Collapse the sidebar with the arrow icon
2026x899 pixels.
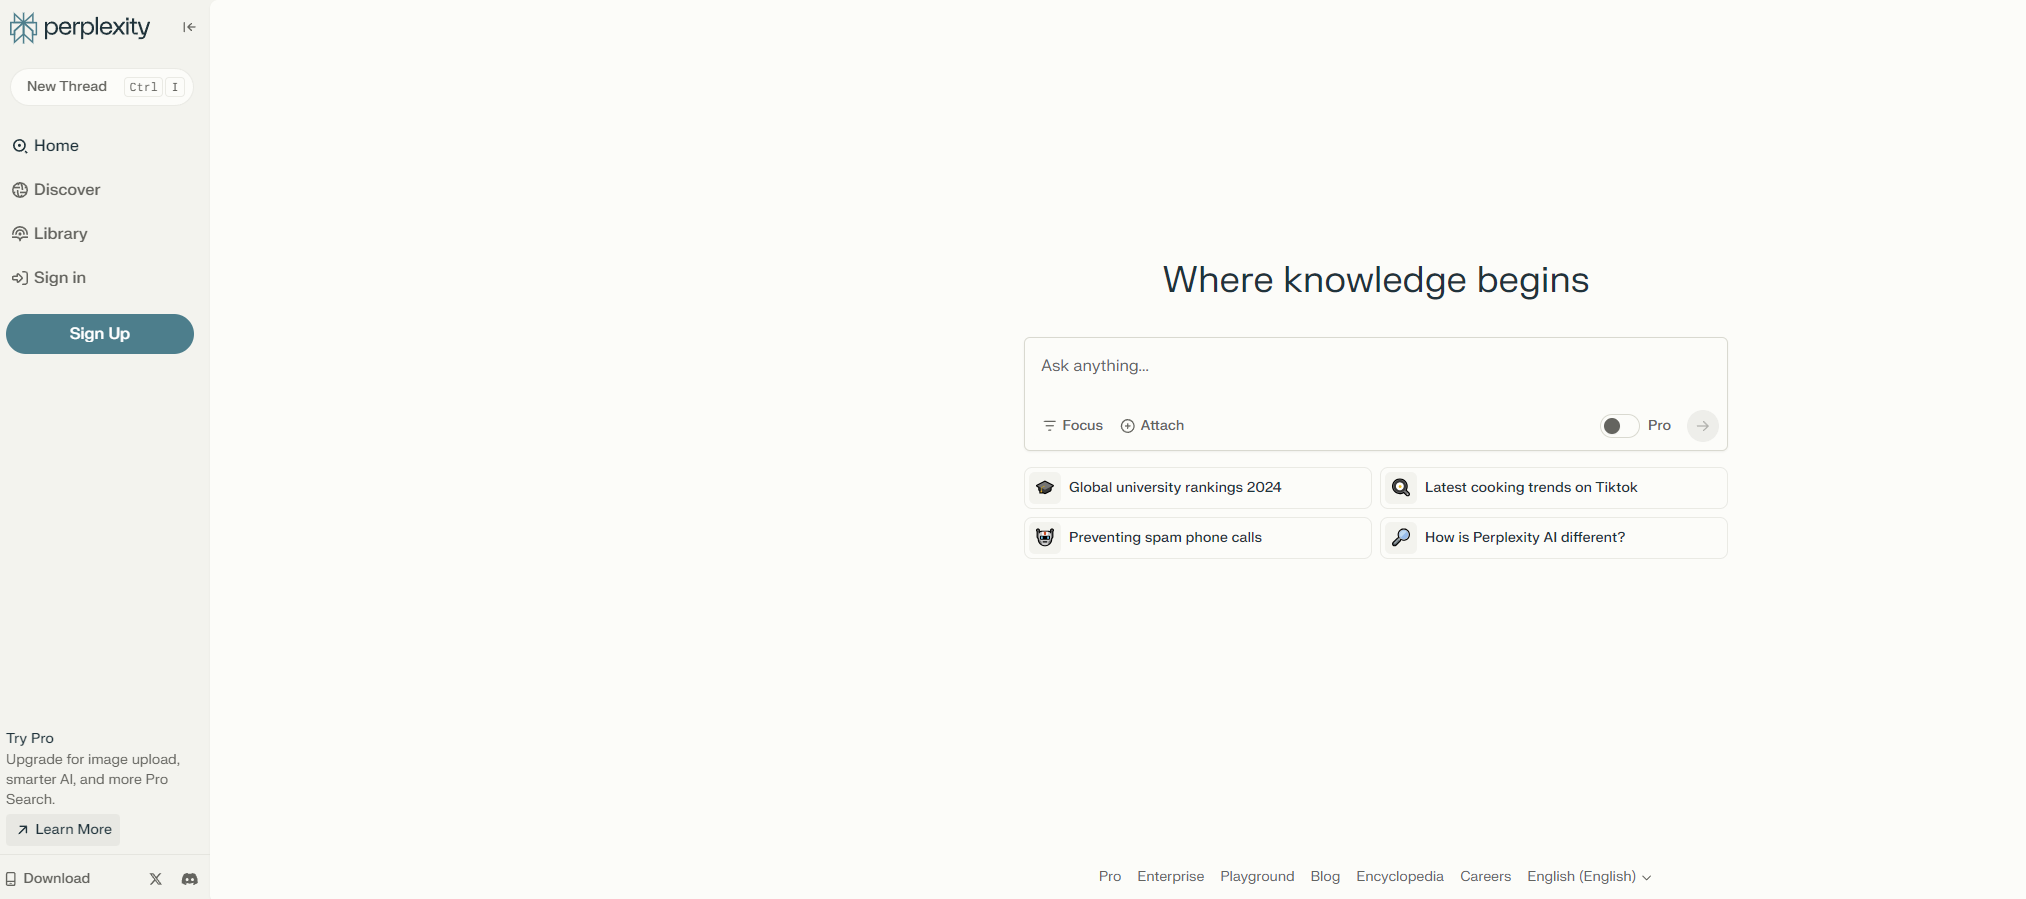[189, 27]
